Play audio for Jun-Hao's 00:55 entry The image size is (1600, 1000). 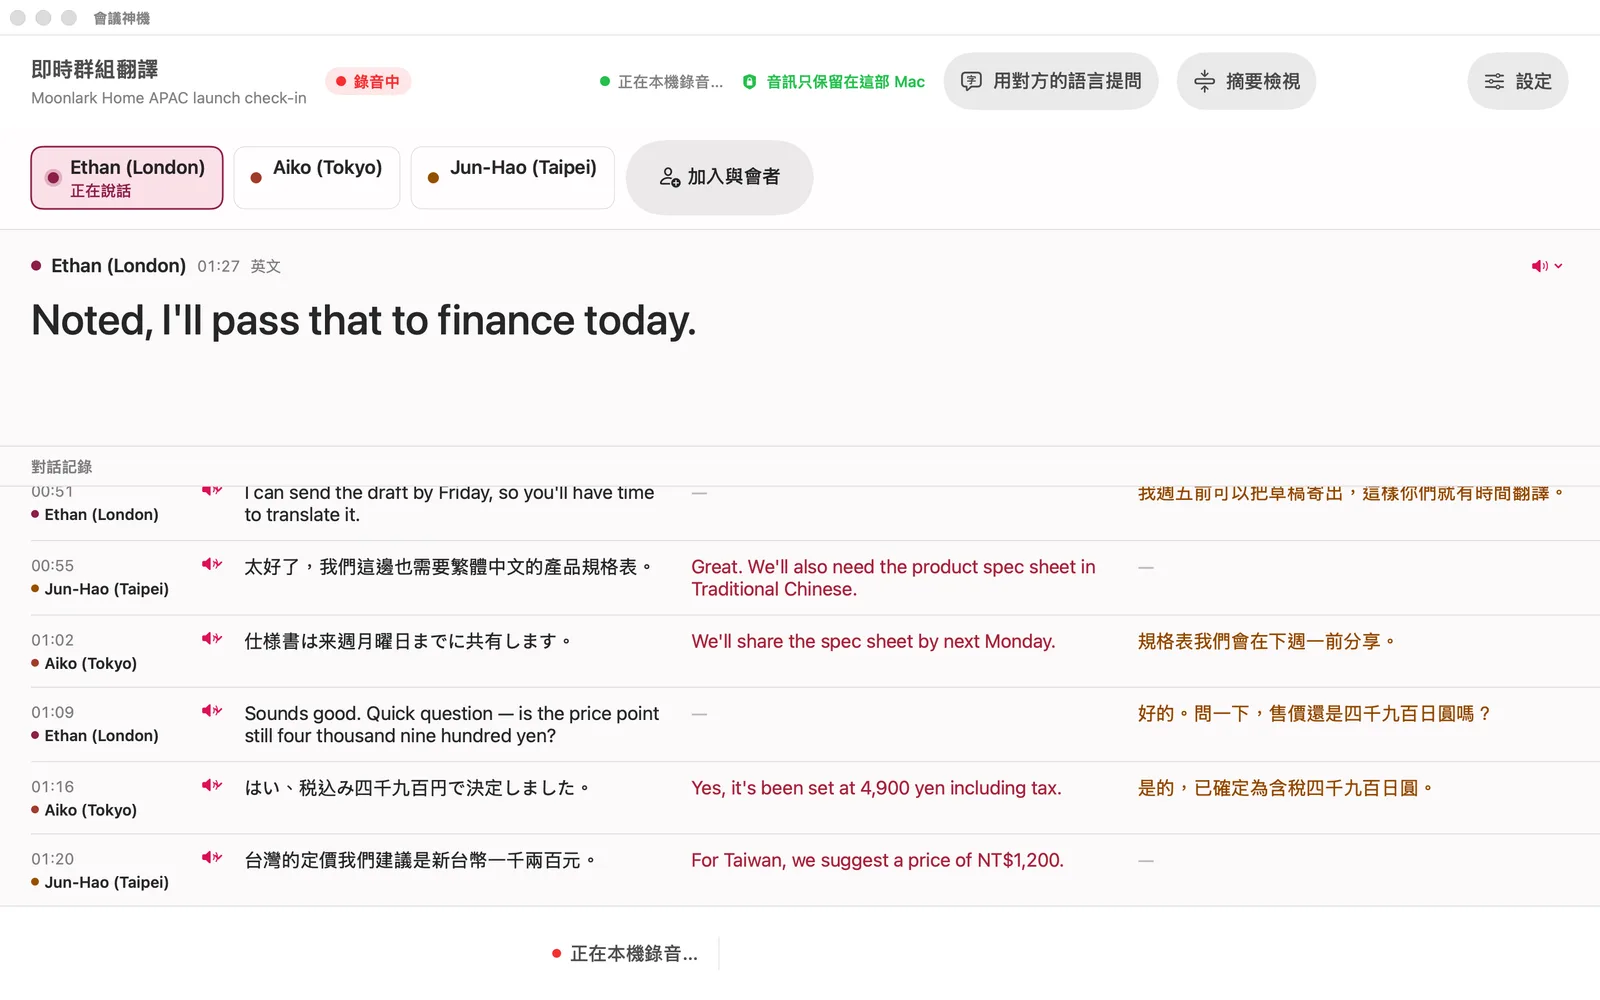point(211,565)
